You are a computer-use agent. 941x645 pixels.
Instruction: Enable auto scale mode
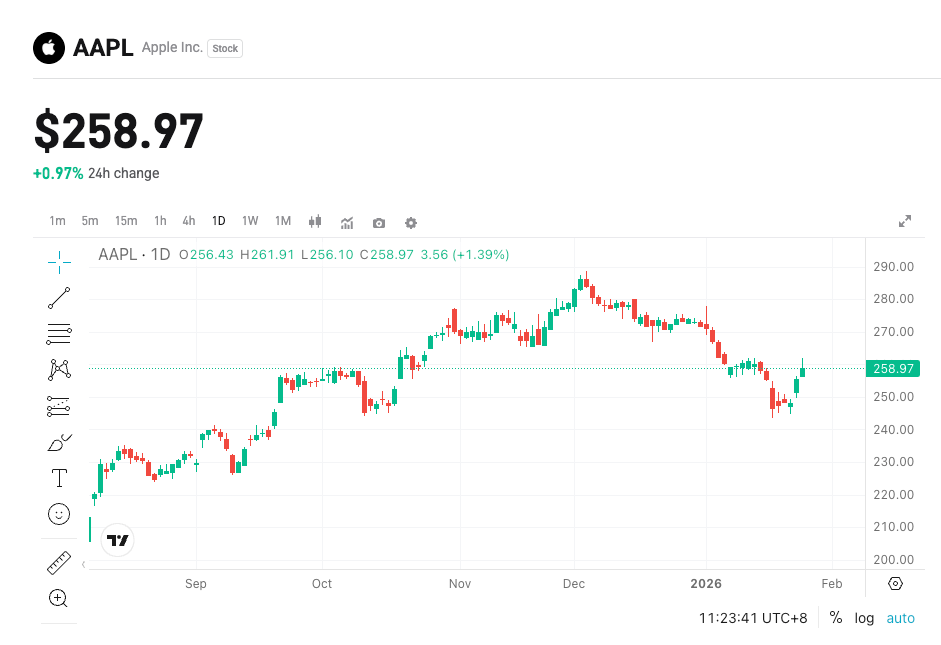click(x=900, y=618)
